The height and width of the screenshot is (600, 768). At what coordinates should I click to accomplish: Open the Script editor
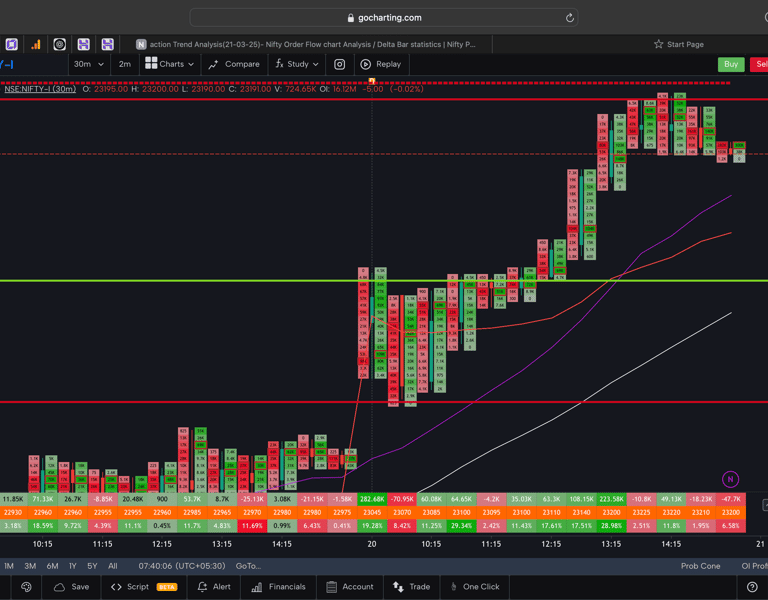[x=131, y=587]
